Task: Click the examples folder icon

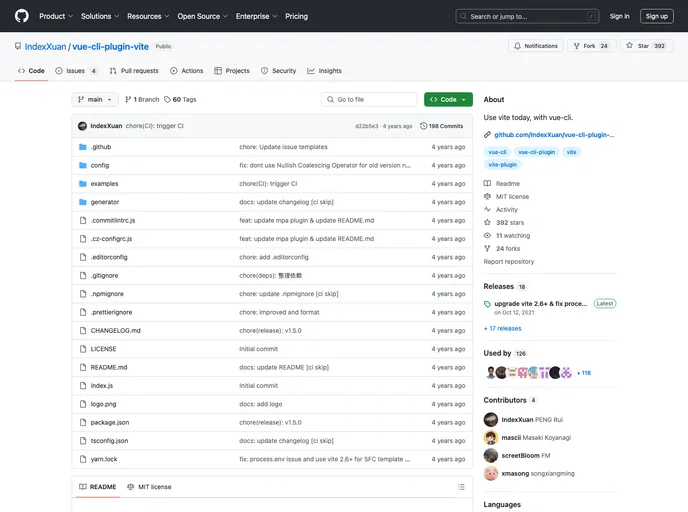Action: coord(82,184)
